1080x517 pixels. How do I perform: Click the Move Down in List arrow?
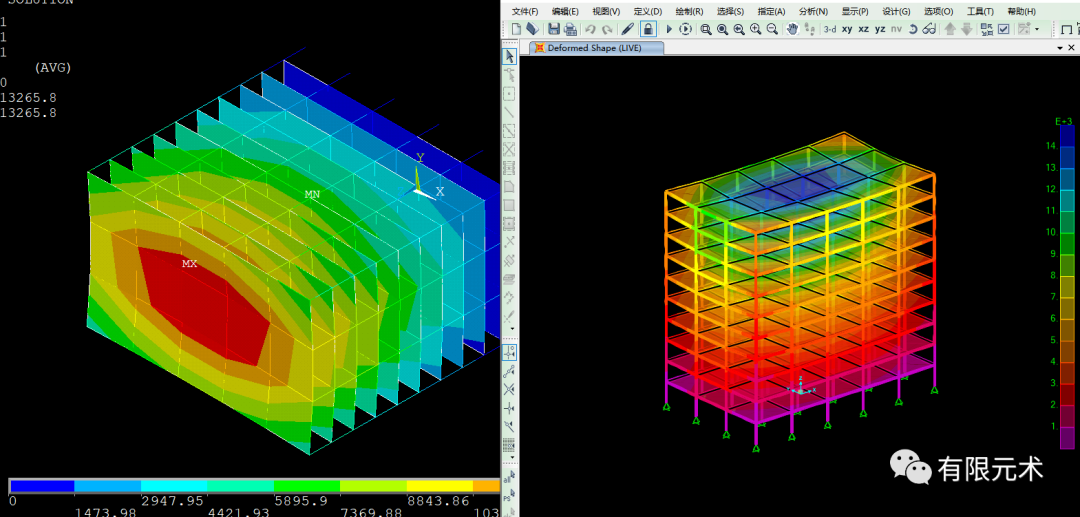(x=967, y=29)
